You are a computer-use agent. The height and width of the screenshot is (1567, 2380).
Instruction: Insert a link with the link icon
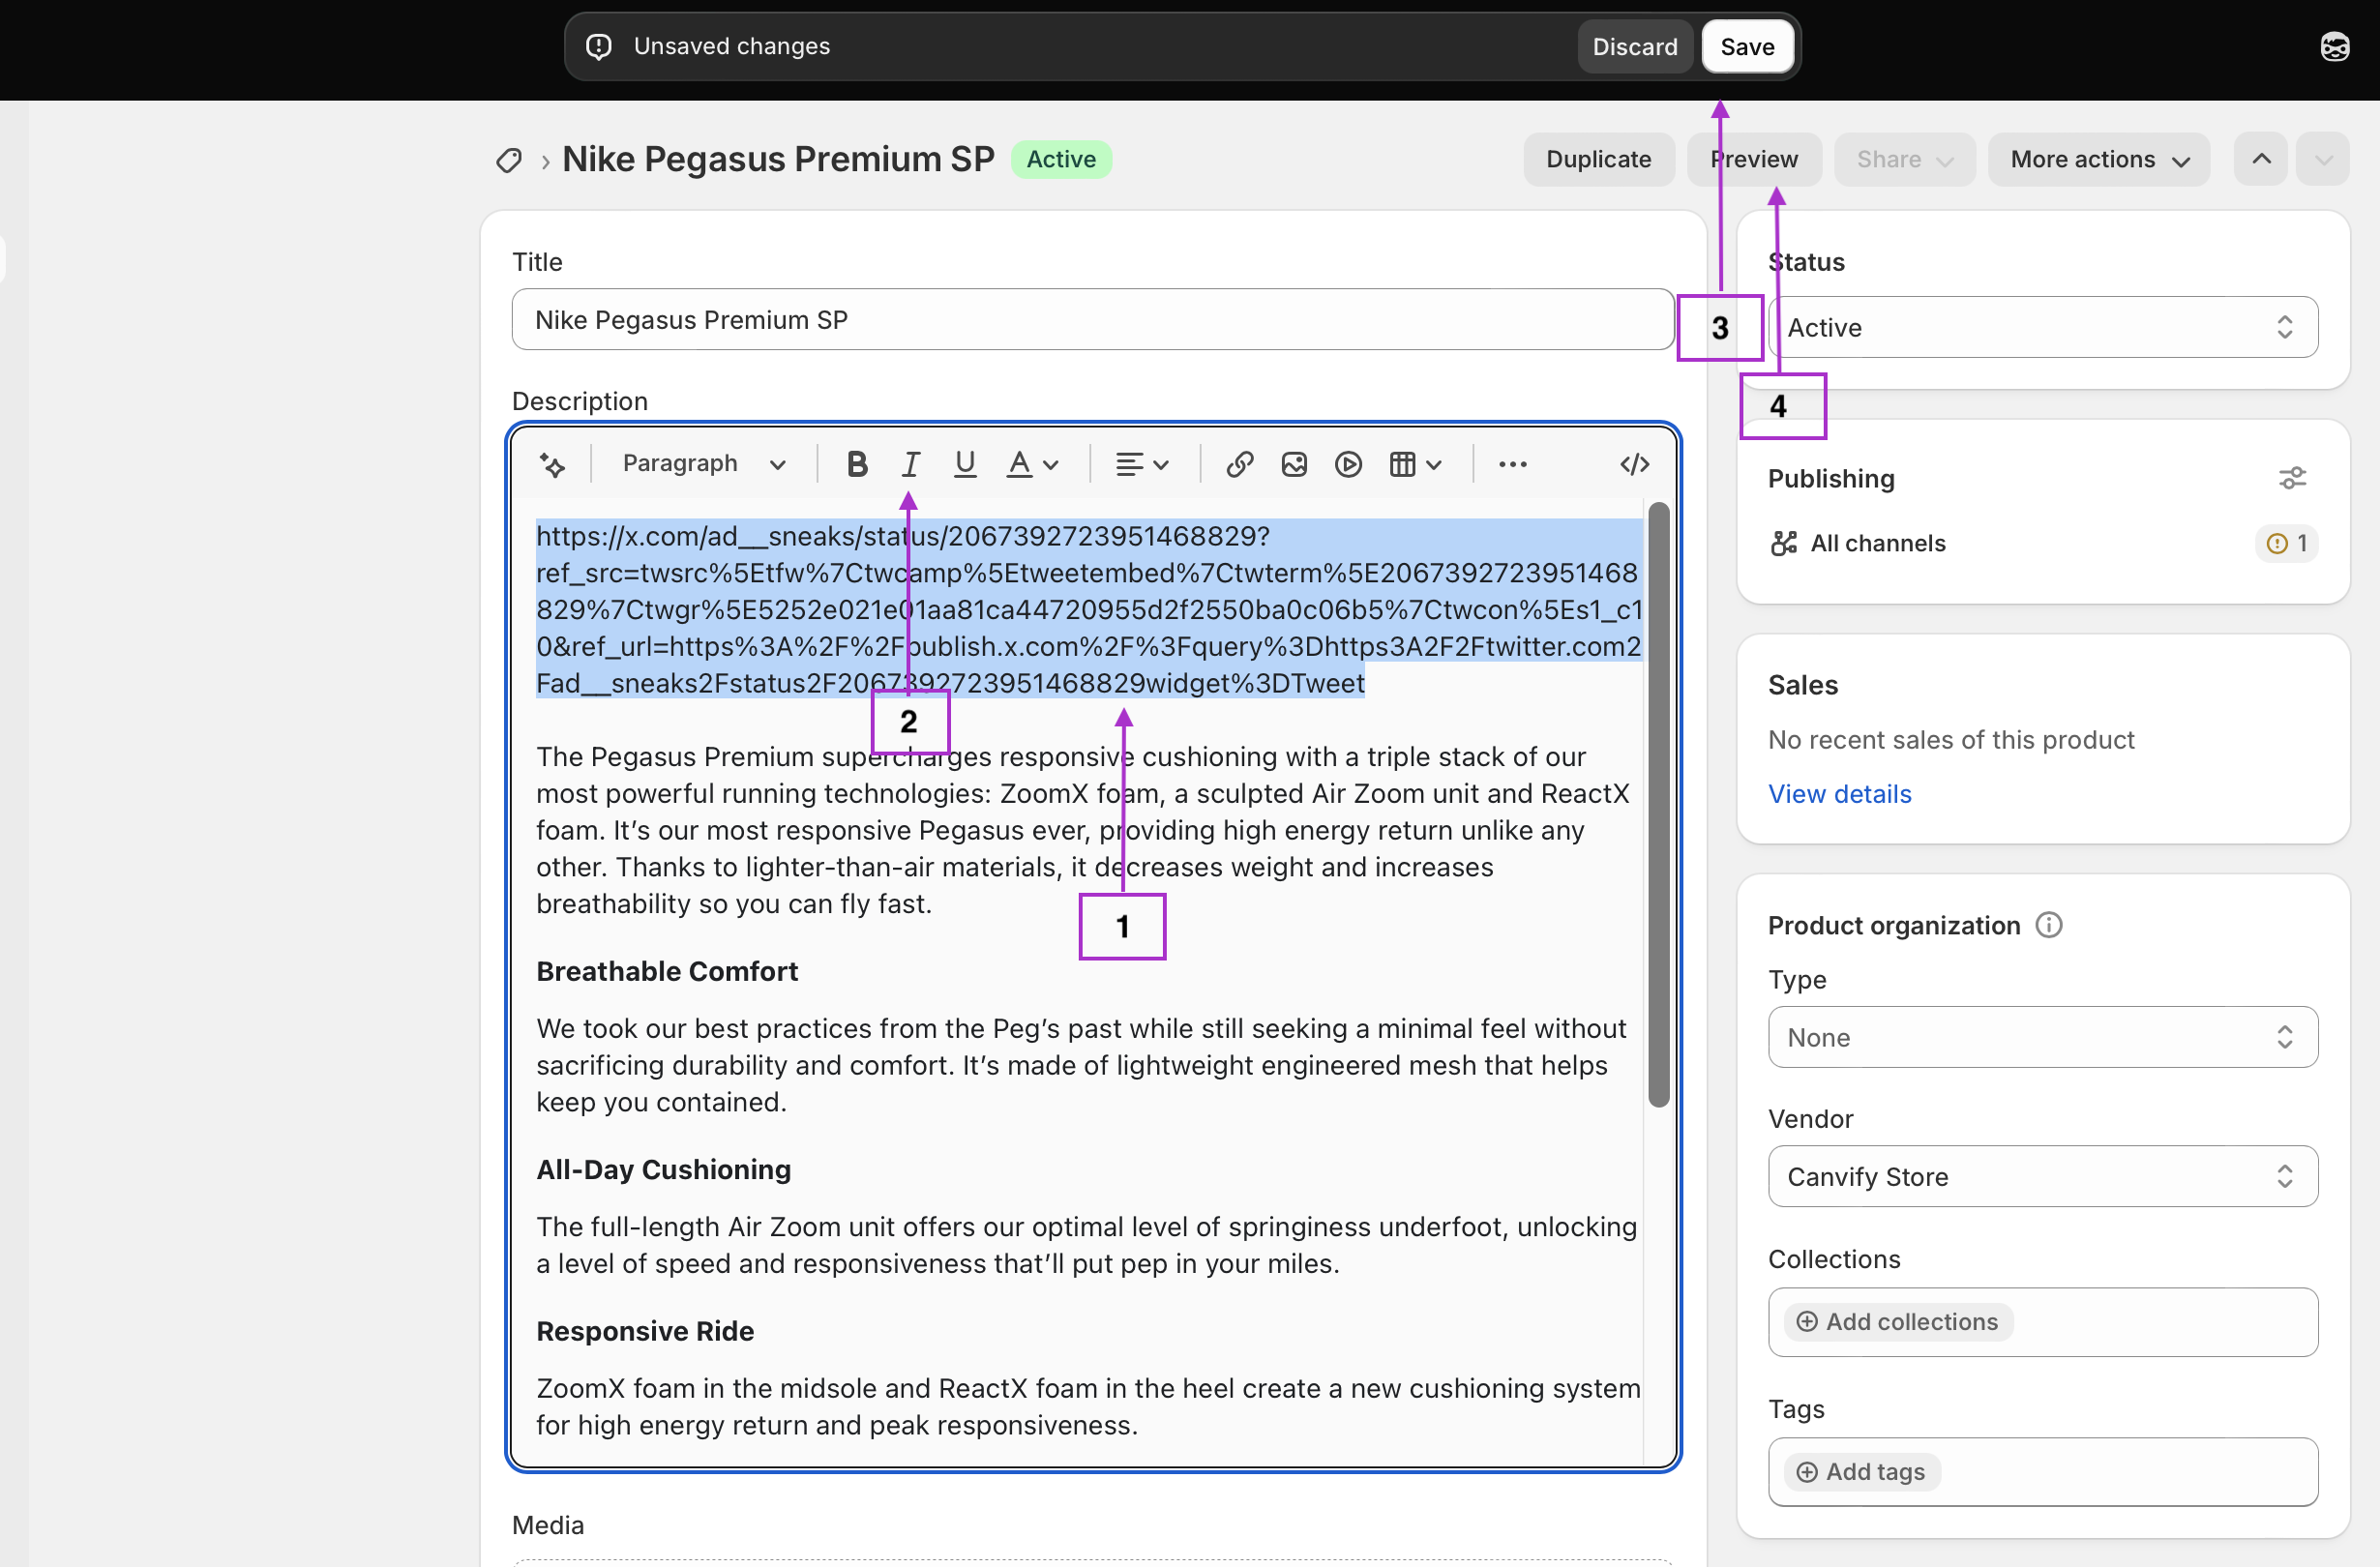coord(1240,464)
